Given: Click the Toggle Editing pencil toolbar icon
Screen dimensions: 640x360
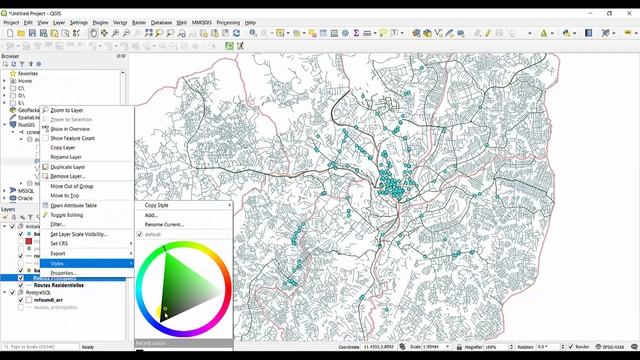Looking at the screenshot, I should pyautogui.click(x=488, y=33).
